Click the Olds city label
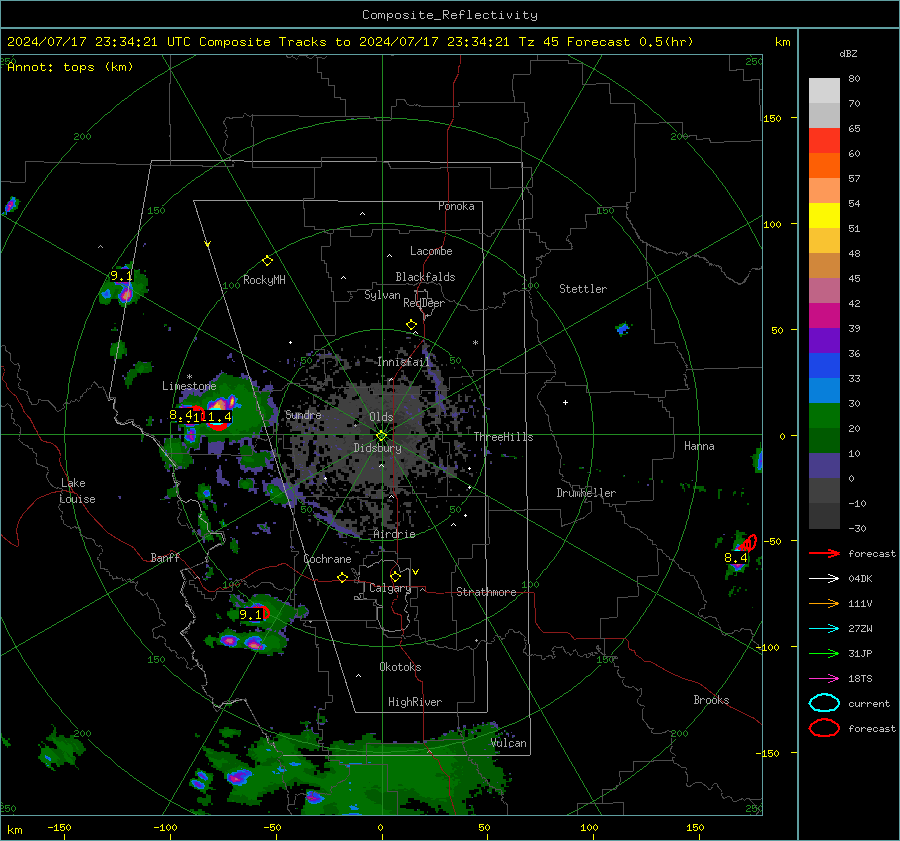 [381, 417]
